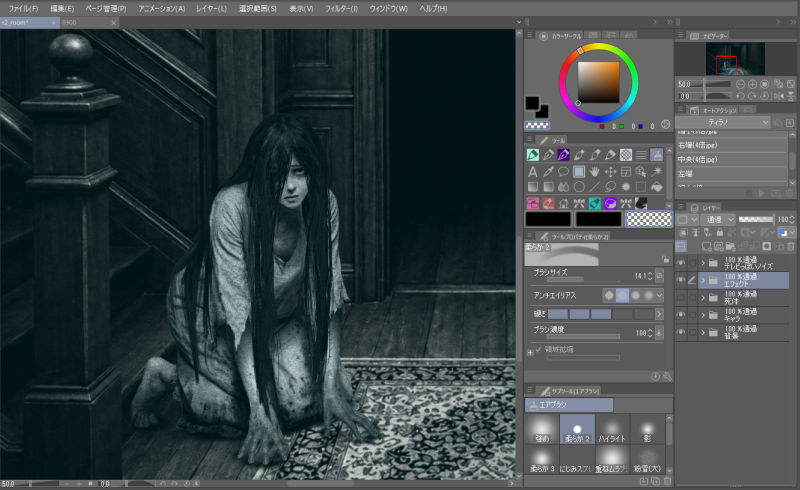Image resolution: width=800 pixels, height=490 pixels.
Task: Click the エアブラシ sub tool group tab
Action: coord(569,405)
